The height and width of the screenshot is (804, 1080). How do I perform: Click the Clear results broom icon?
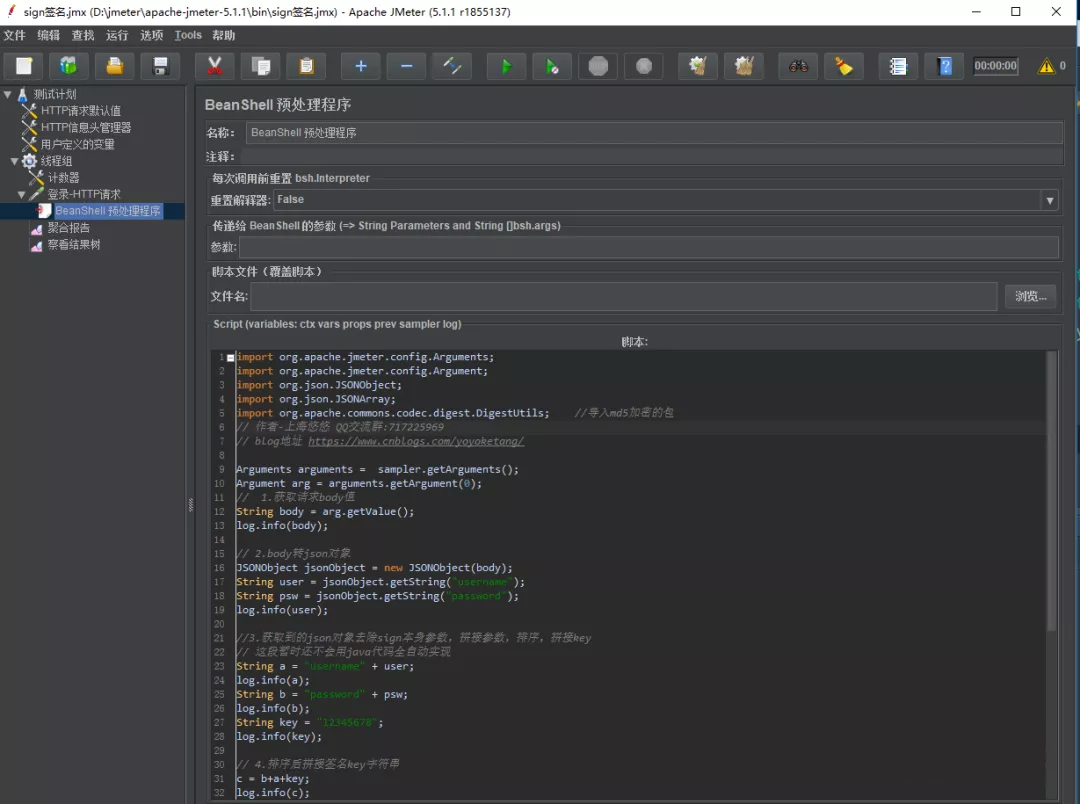pos(697,66)
